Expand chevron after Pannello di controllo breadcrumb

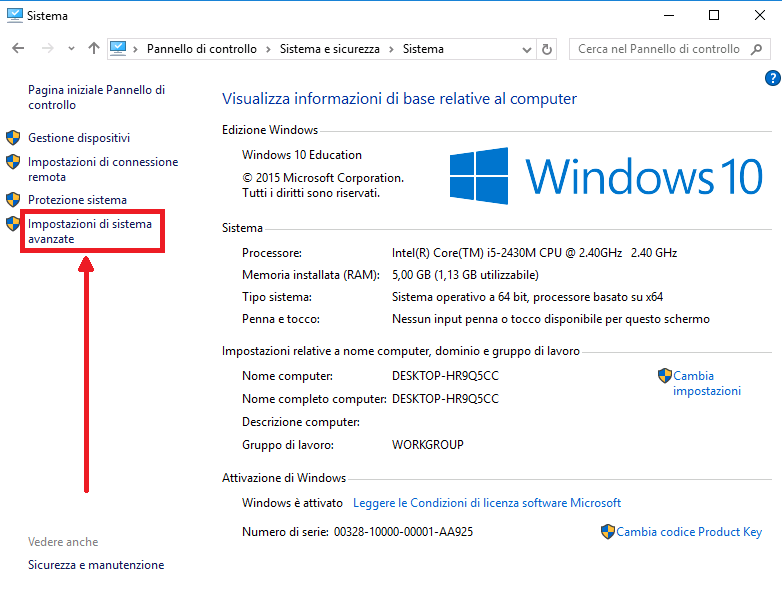click(268, 49)
